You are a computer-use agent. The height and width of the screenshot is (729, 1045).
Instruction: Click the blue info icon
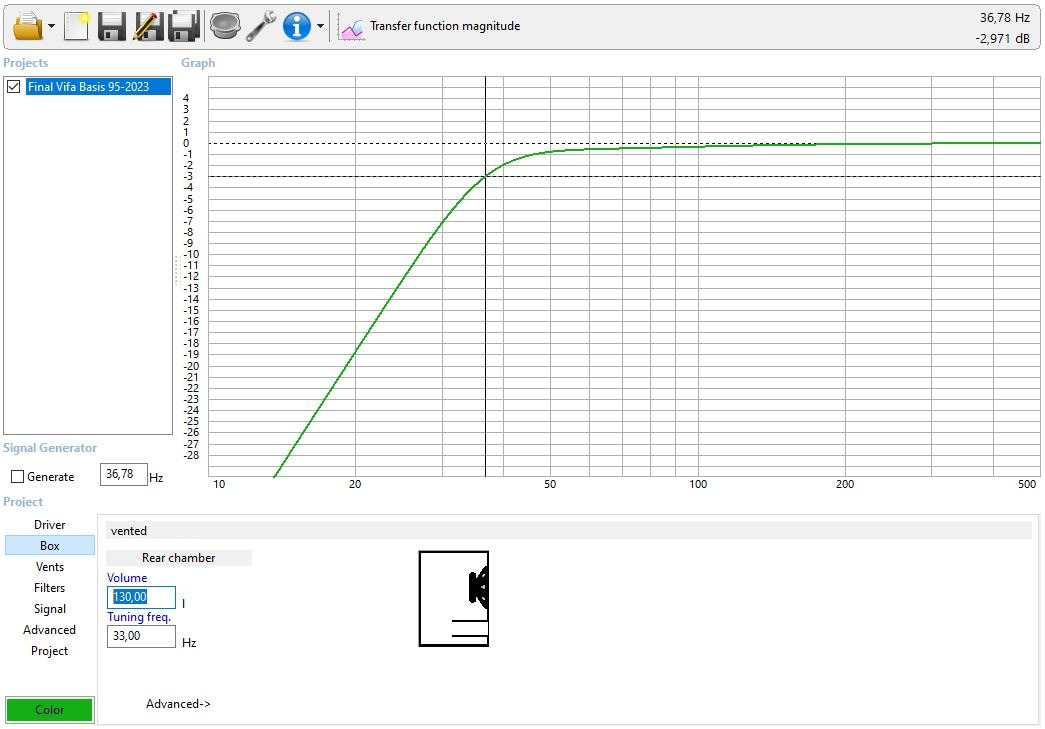click(297, 26)
